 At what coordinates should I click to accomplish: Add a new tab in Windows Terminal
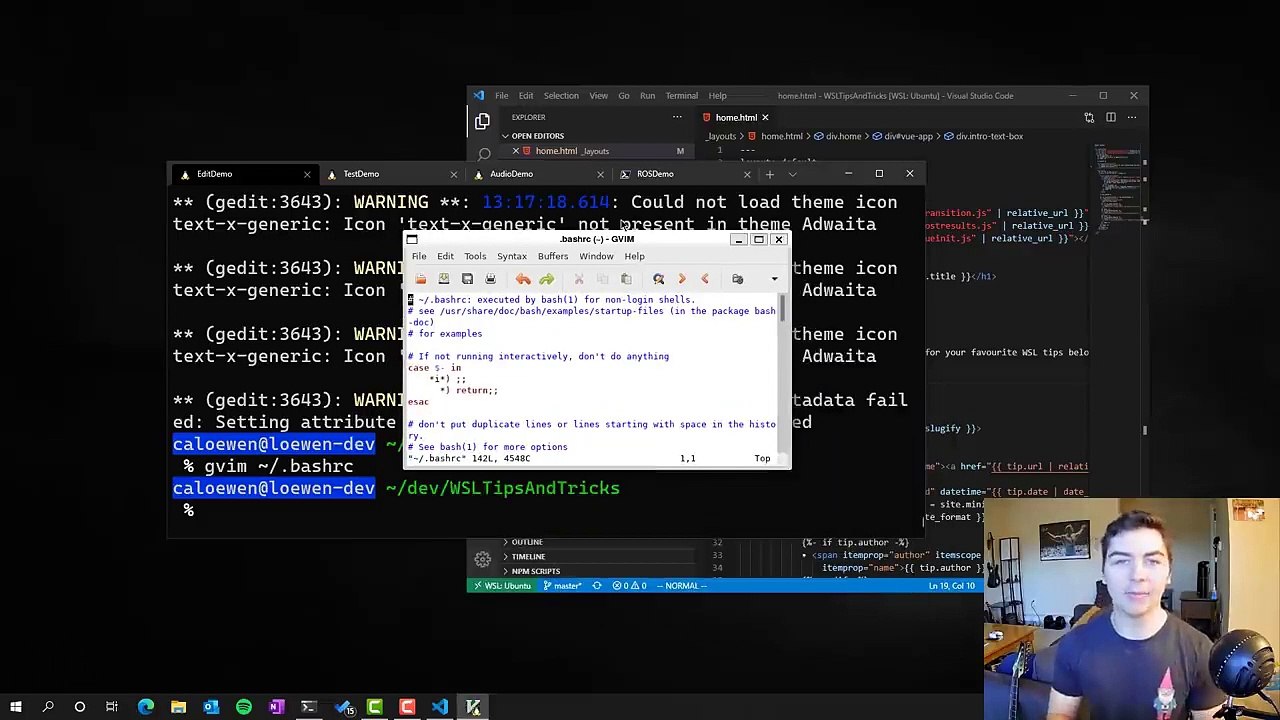coord(770,174)
